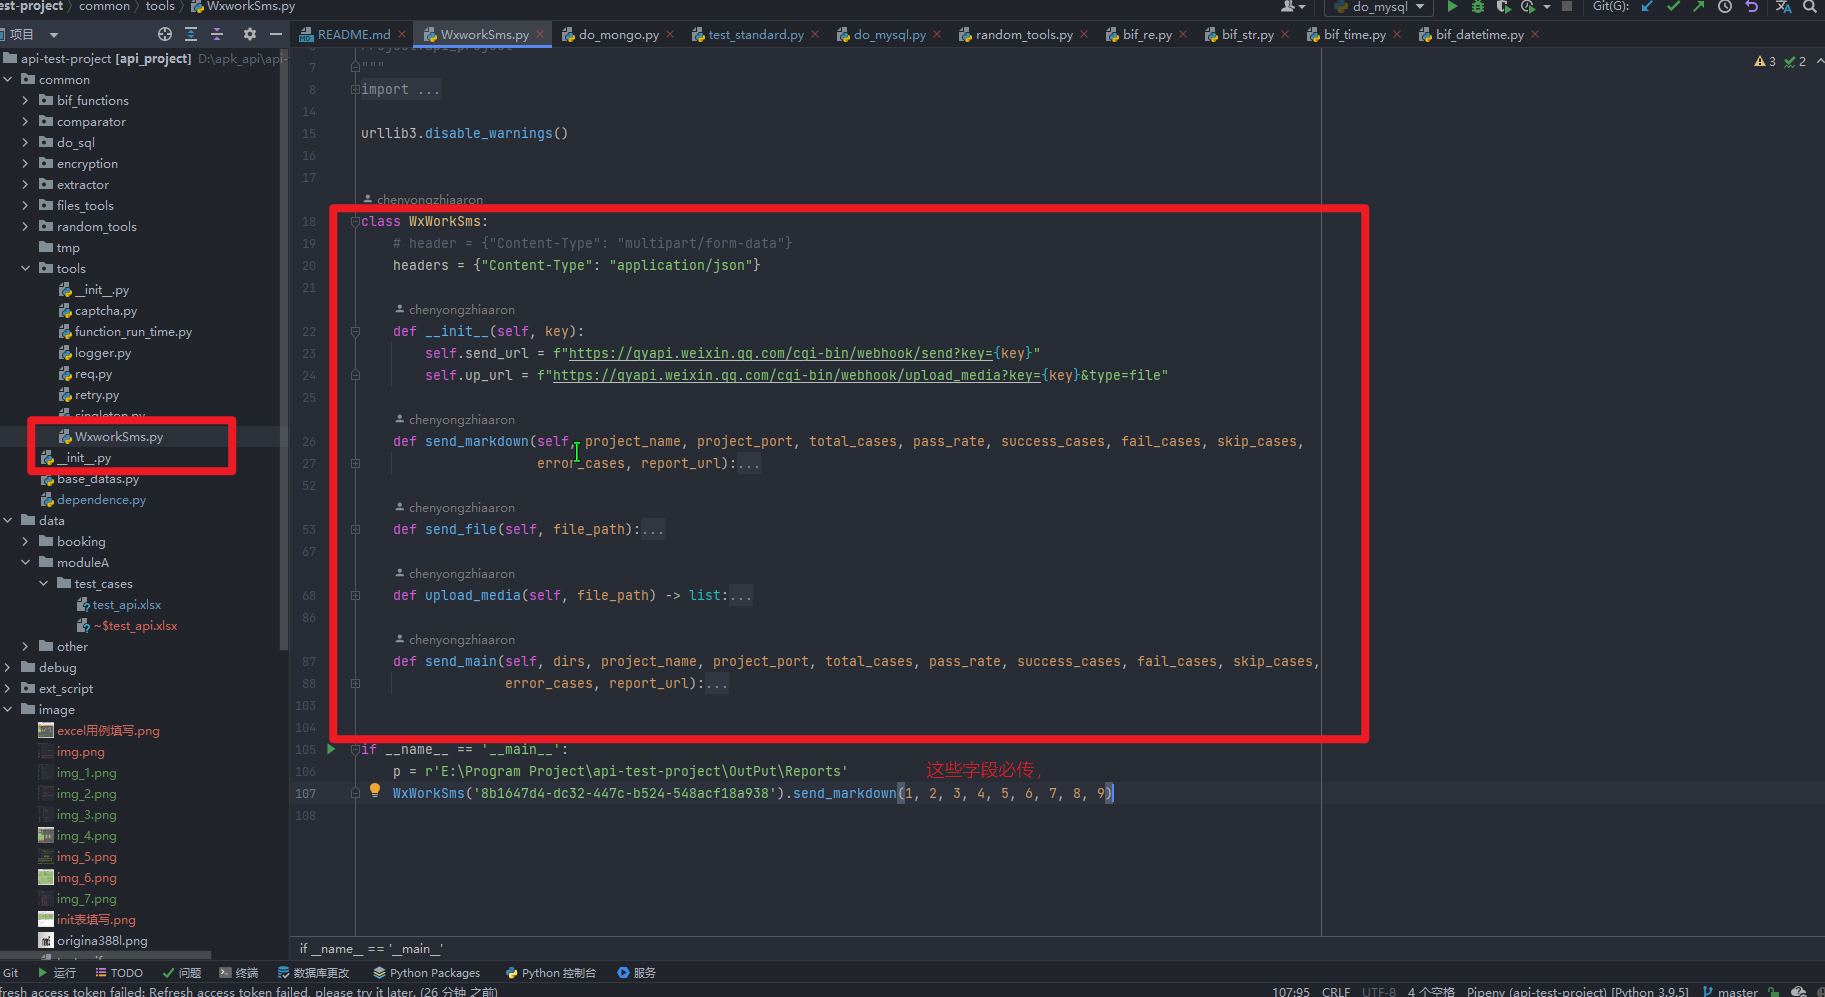1825x997 pixels.
Task: Open the profiler run options dropdown arrow
Action: point(1547,7)
